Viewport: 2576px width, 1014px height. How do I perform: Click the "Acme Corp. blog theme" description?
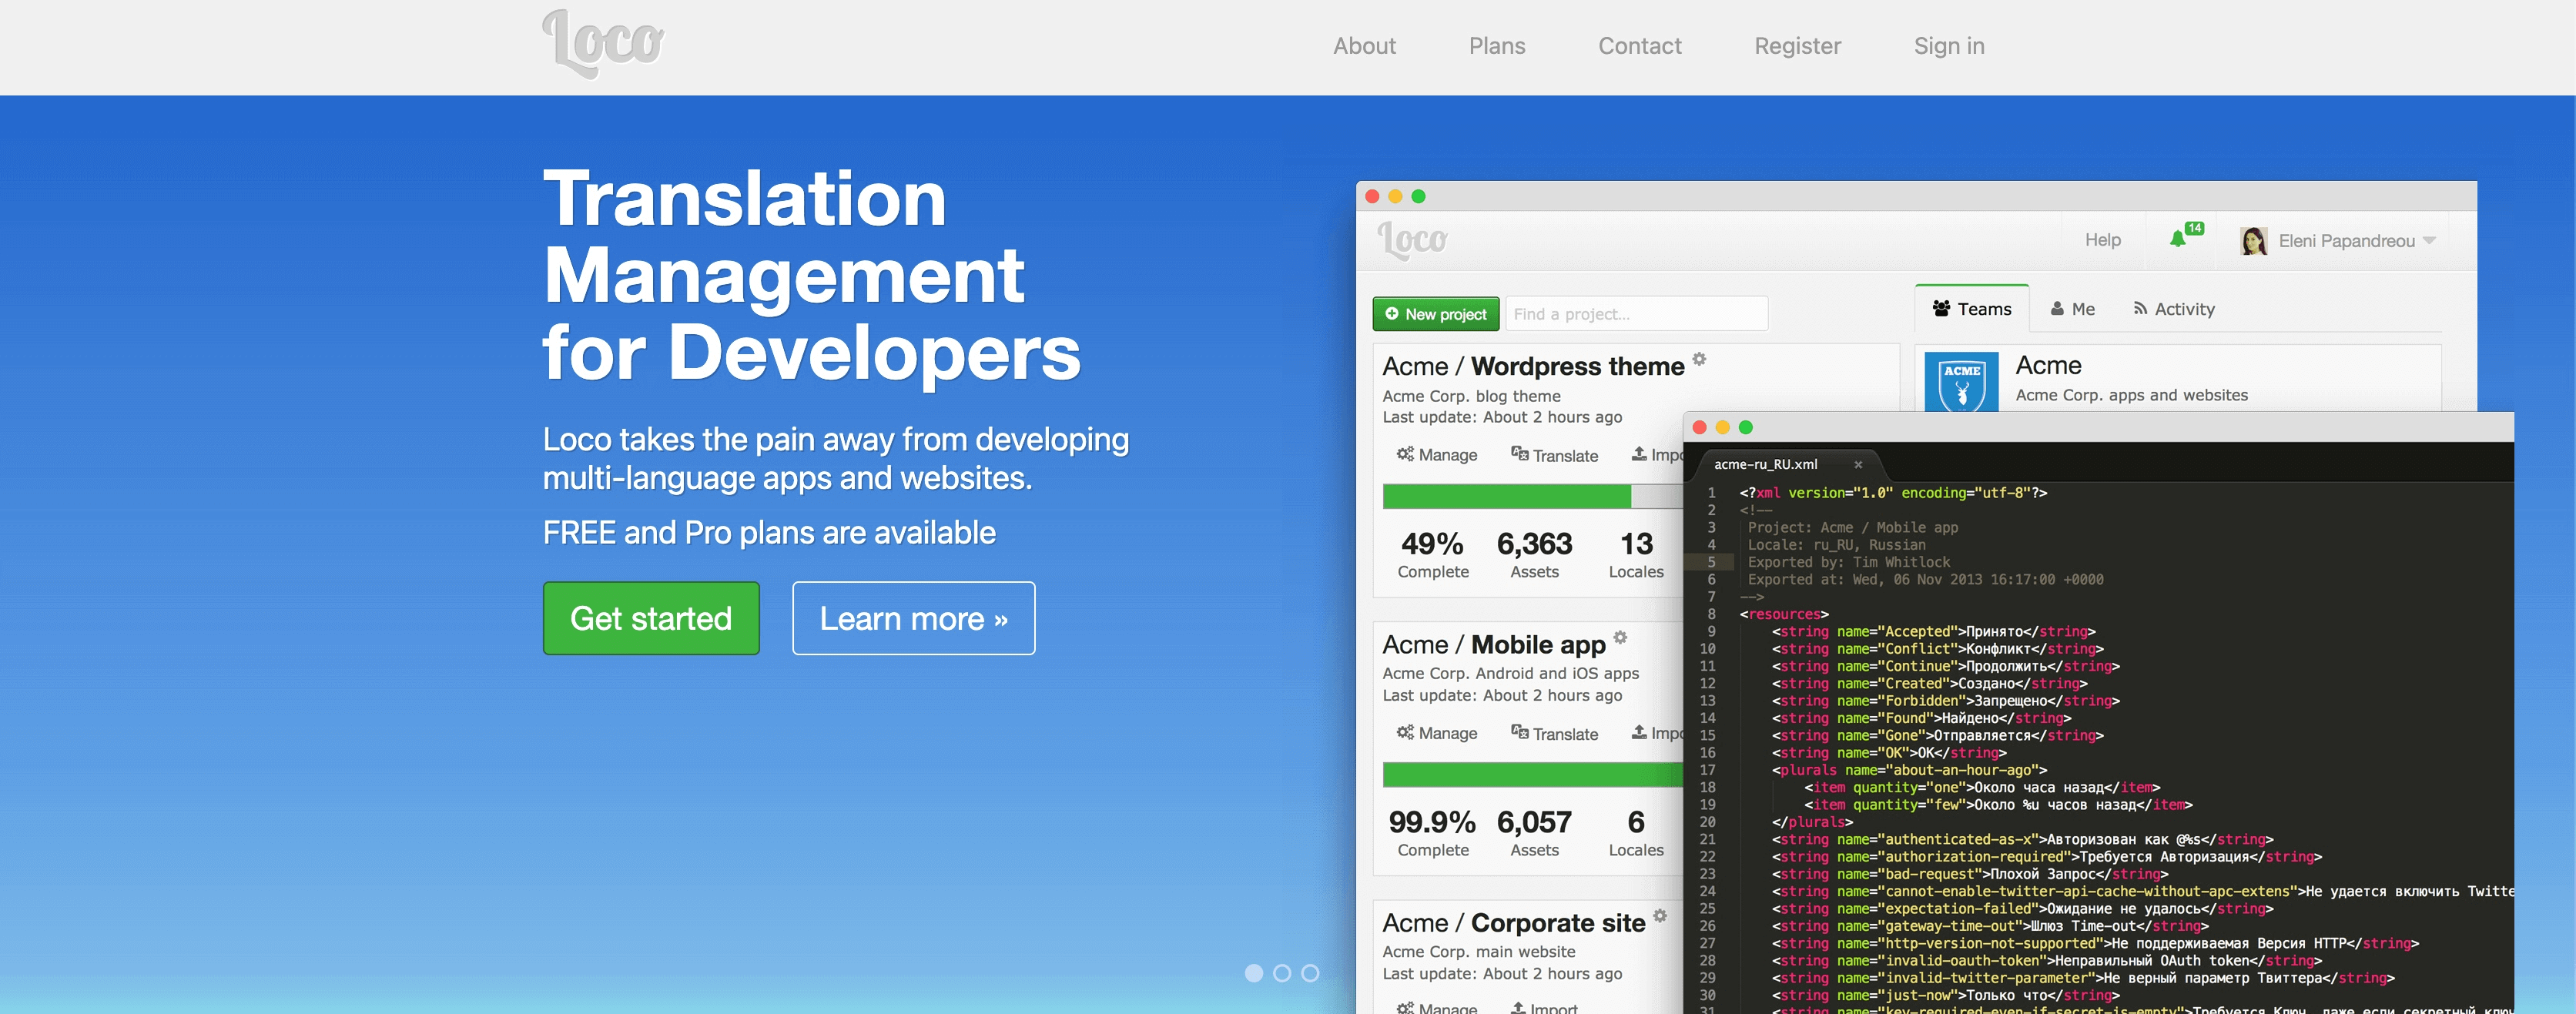tap(1471, 396)
